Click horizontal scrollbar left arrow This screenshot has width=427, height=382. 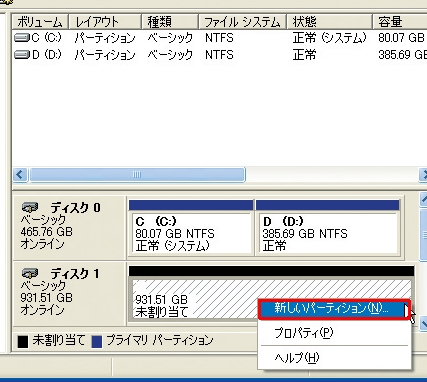pos(20,175)
